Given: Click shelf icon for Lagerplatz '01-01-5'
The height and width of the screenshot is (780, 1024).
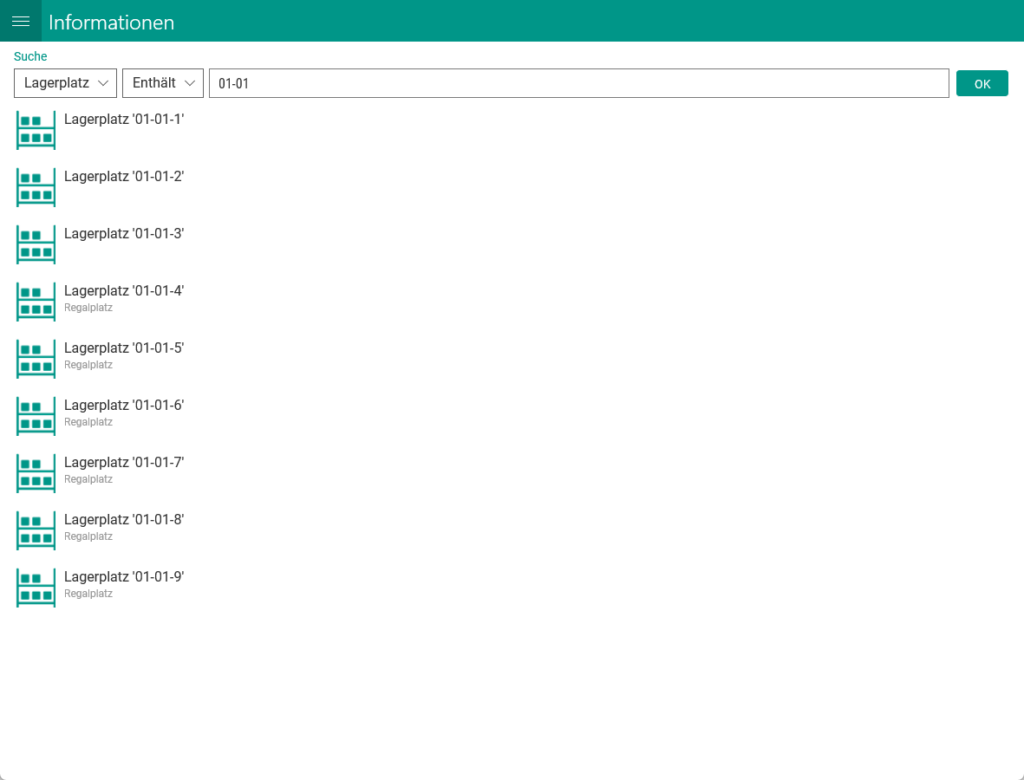Looking at the screenshot, I should tap(36, 359).
